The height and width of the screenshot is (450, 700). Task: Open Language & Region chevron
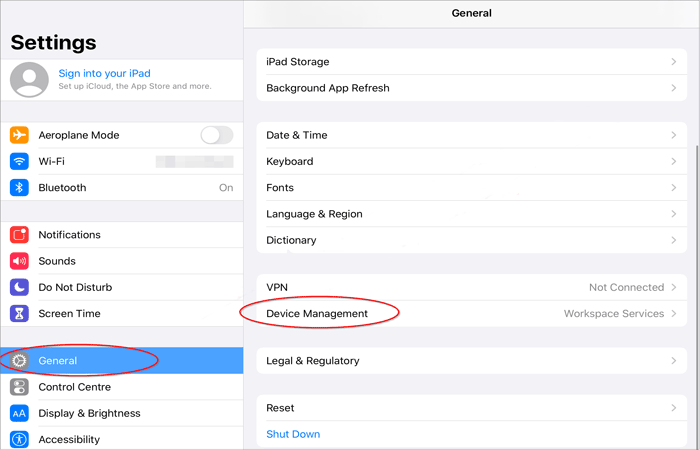click(674, 214)
